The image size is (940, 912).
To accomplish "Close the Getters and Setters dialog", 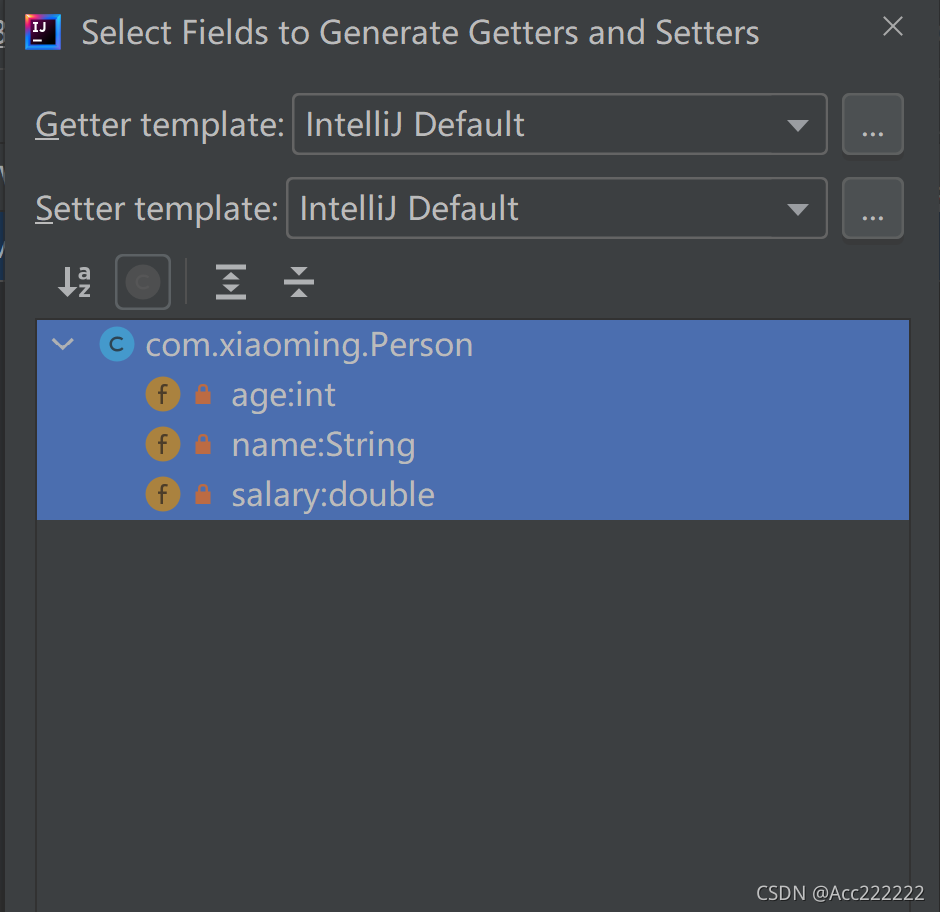I will 893,26.
